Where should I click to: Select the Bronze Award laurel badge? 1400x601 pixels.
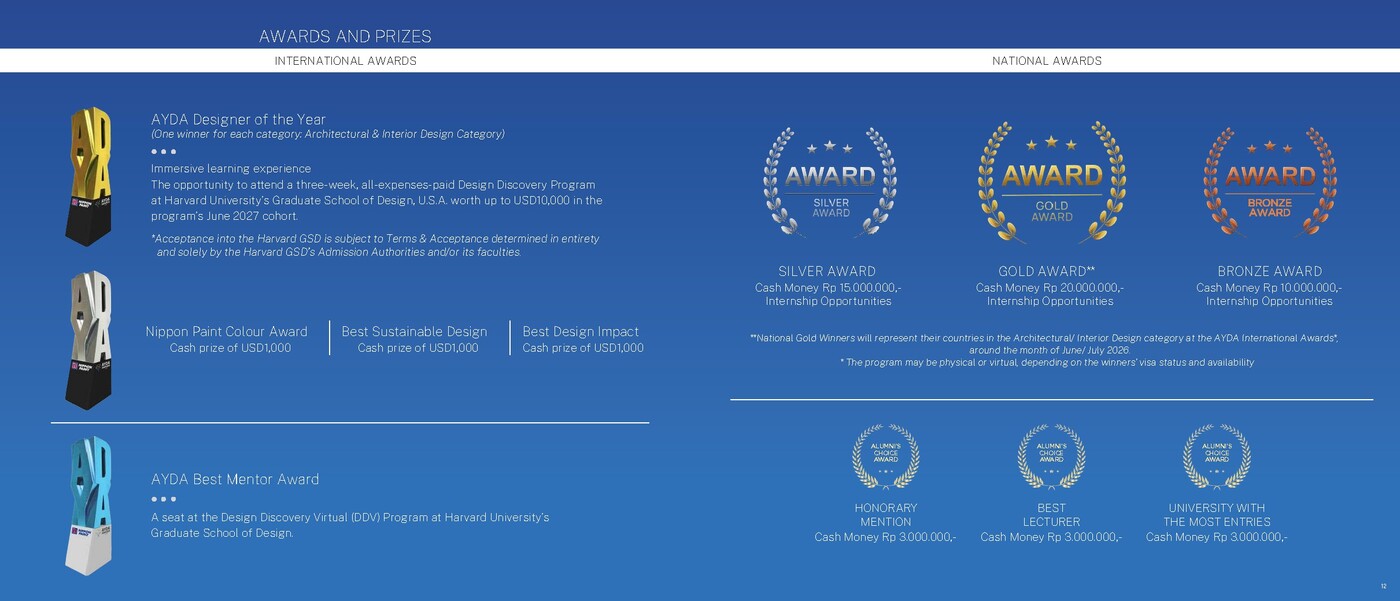[1270, 182]
